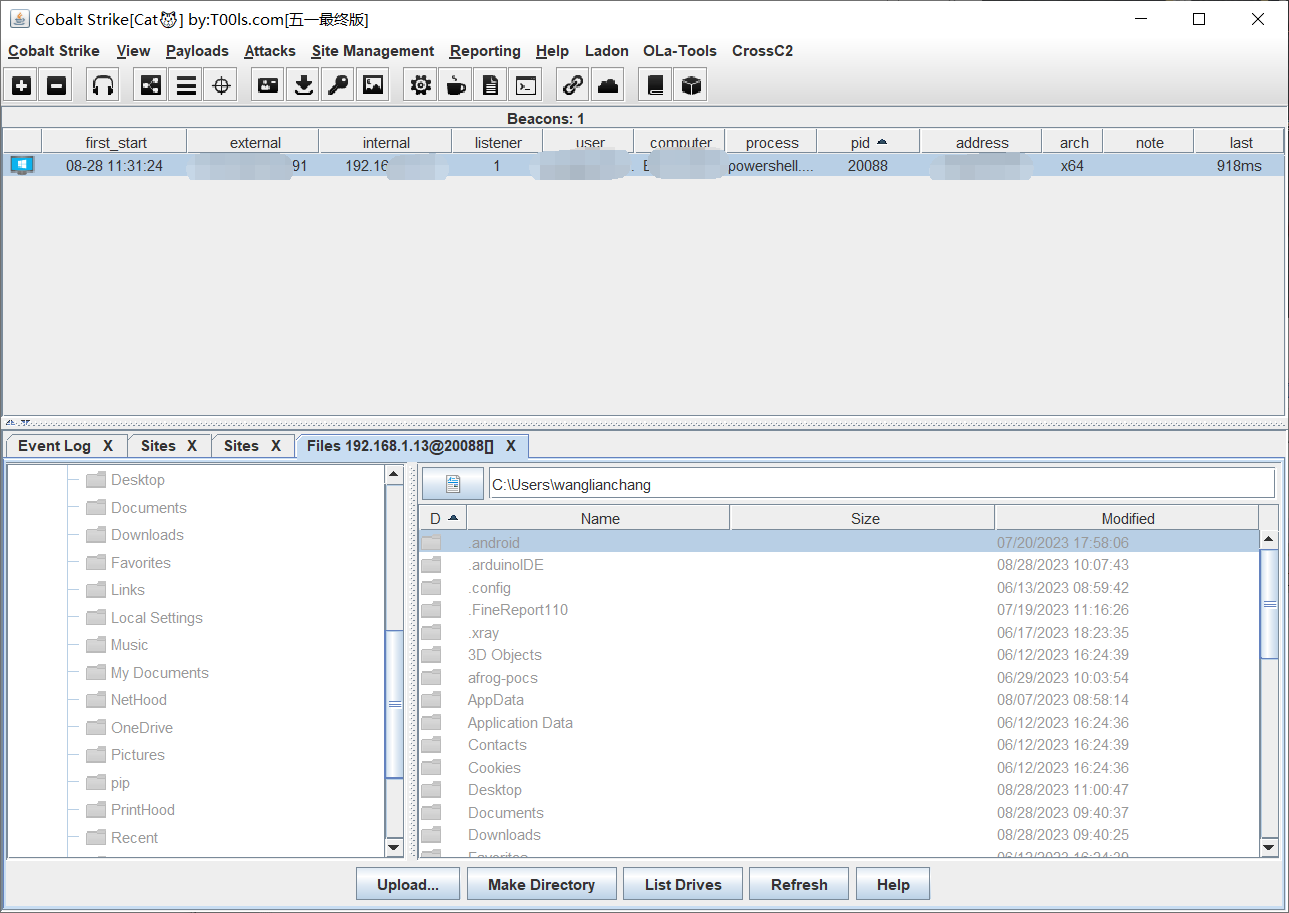
Task: Click the chain link host file icon
Action: point(573,85)
